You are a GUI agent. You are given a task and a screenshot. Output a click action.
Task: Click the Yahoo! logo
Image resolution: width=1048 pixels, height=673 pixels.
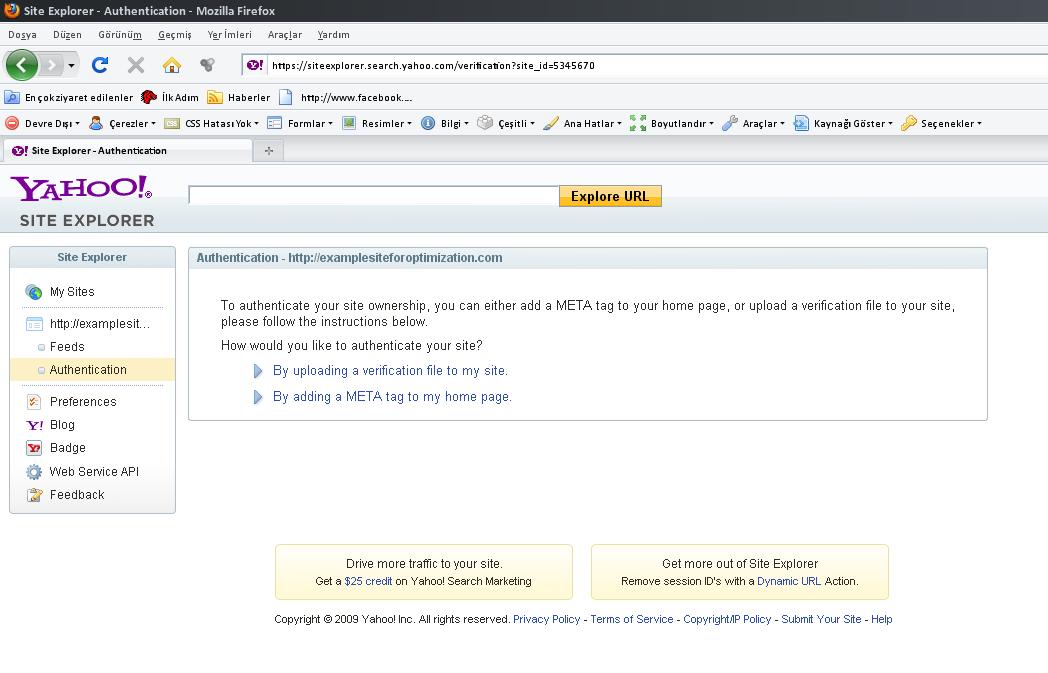click(81, 188)
